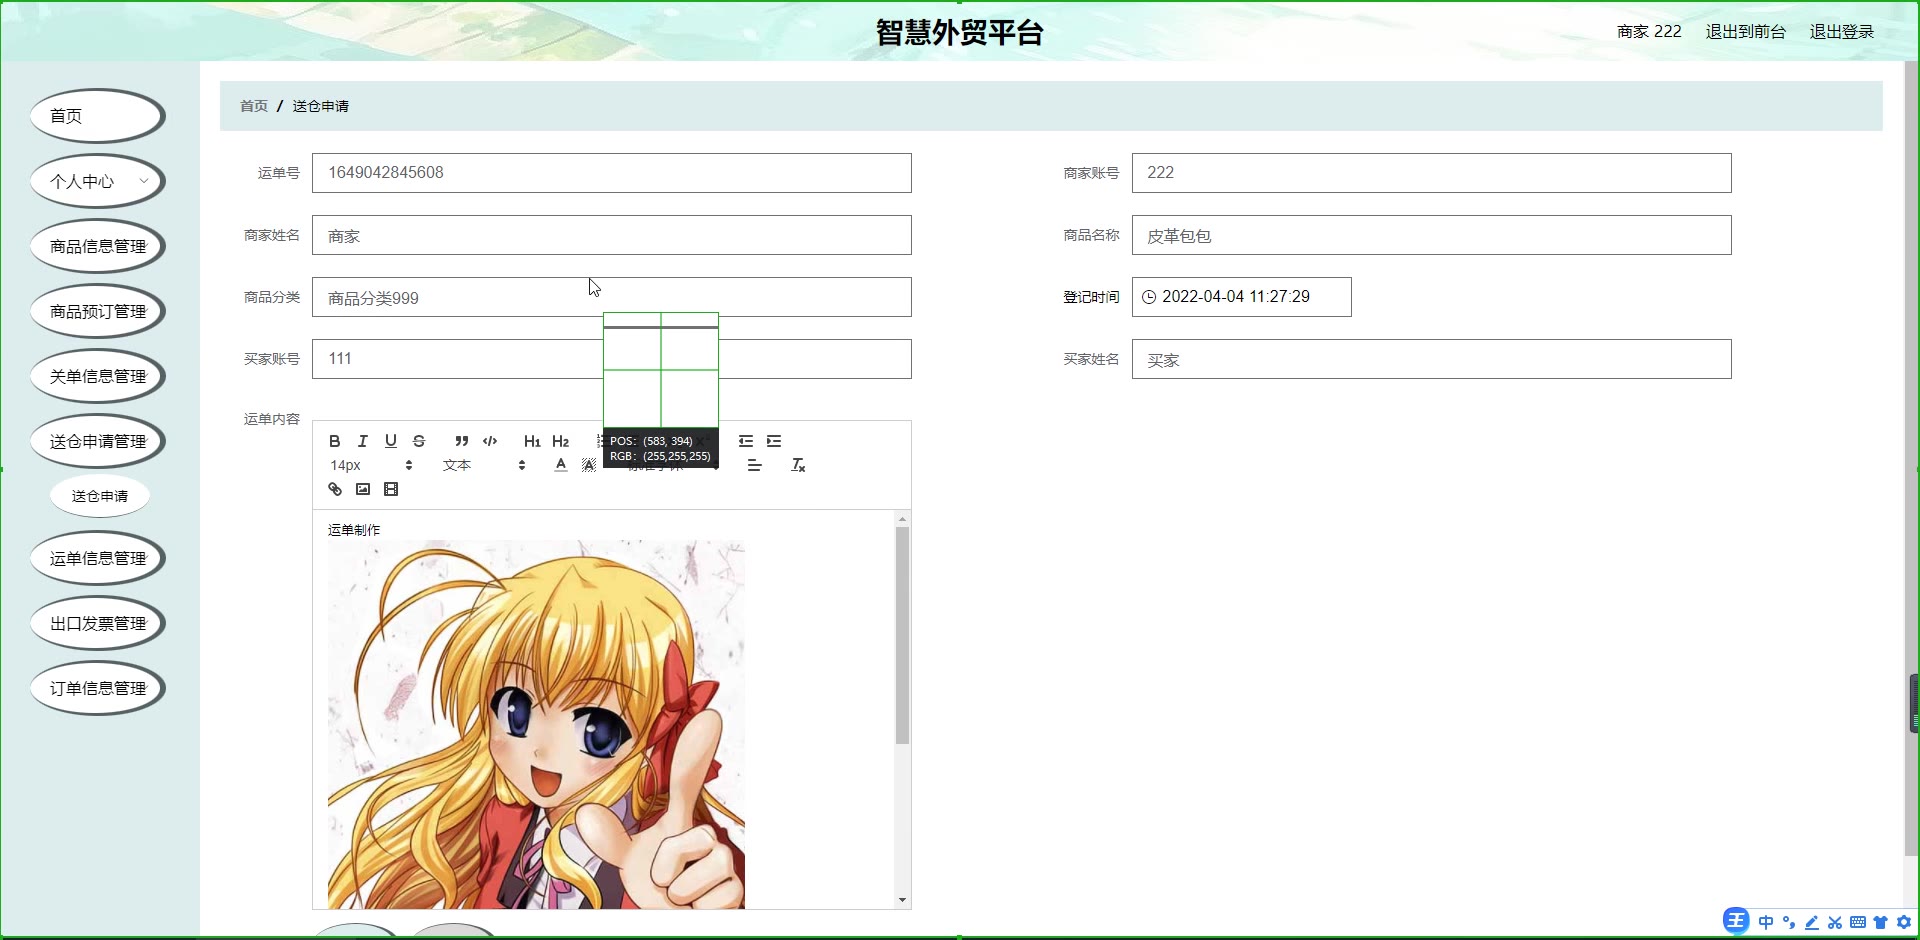The image size is (1920, 940).
Task: Click 退出登录 link
Action: tap(1841, 32)
